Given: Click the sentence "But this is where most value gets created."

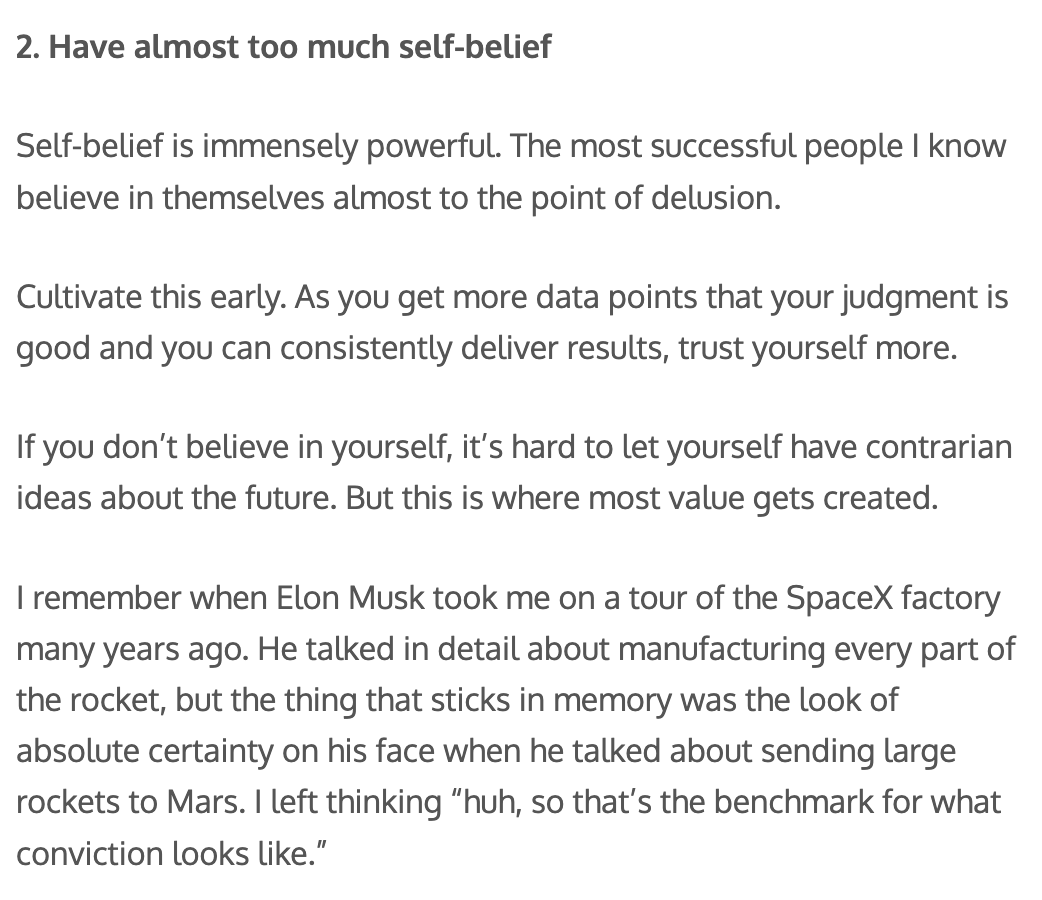Looking at the screenshot, I should click(642, 497).
